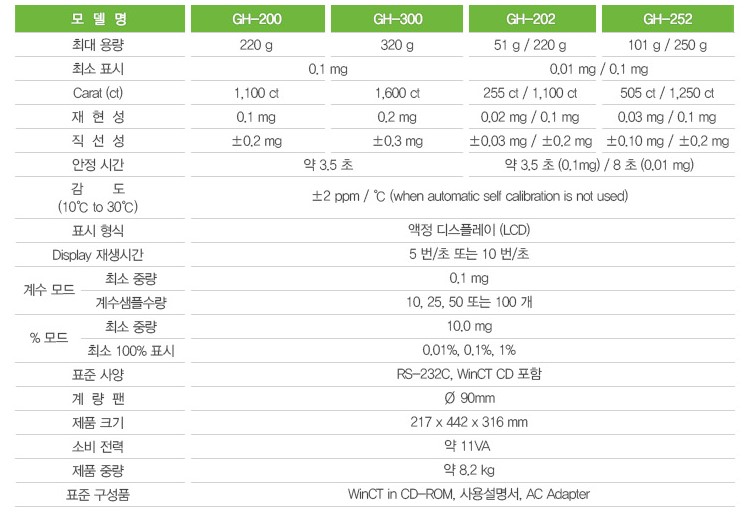Viewport: 749px width, 512px height.
Task: Select the RS-232C, WinCT CD 포함 cell
Action: pos(469,374)
